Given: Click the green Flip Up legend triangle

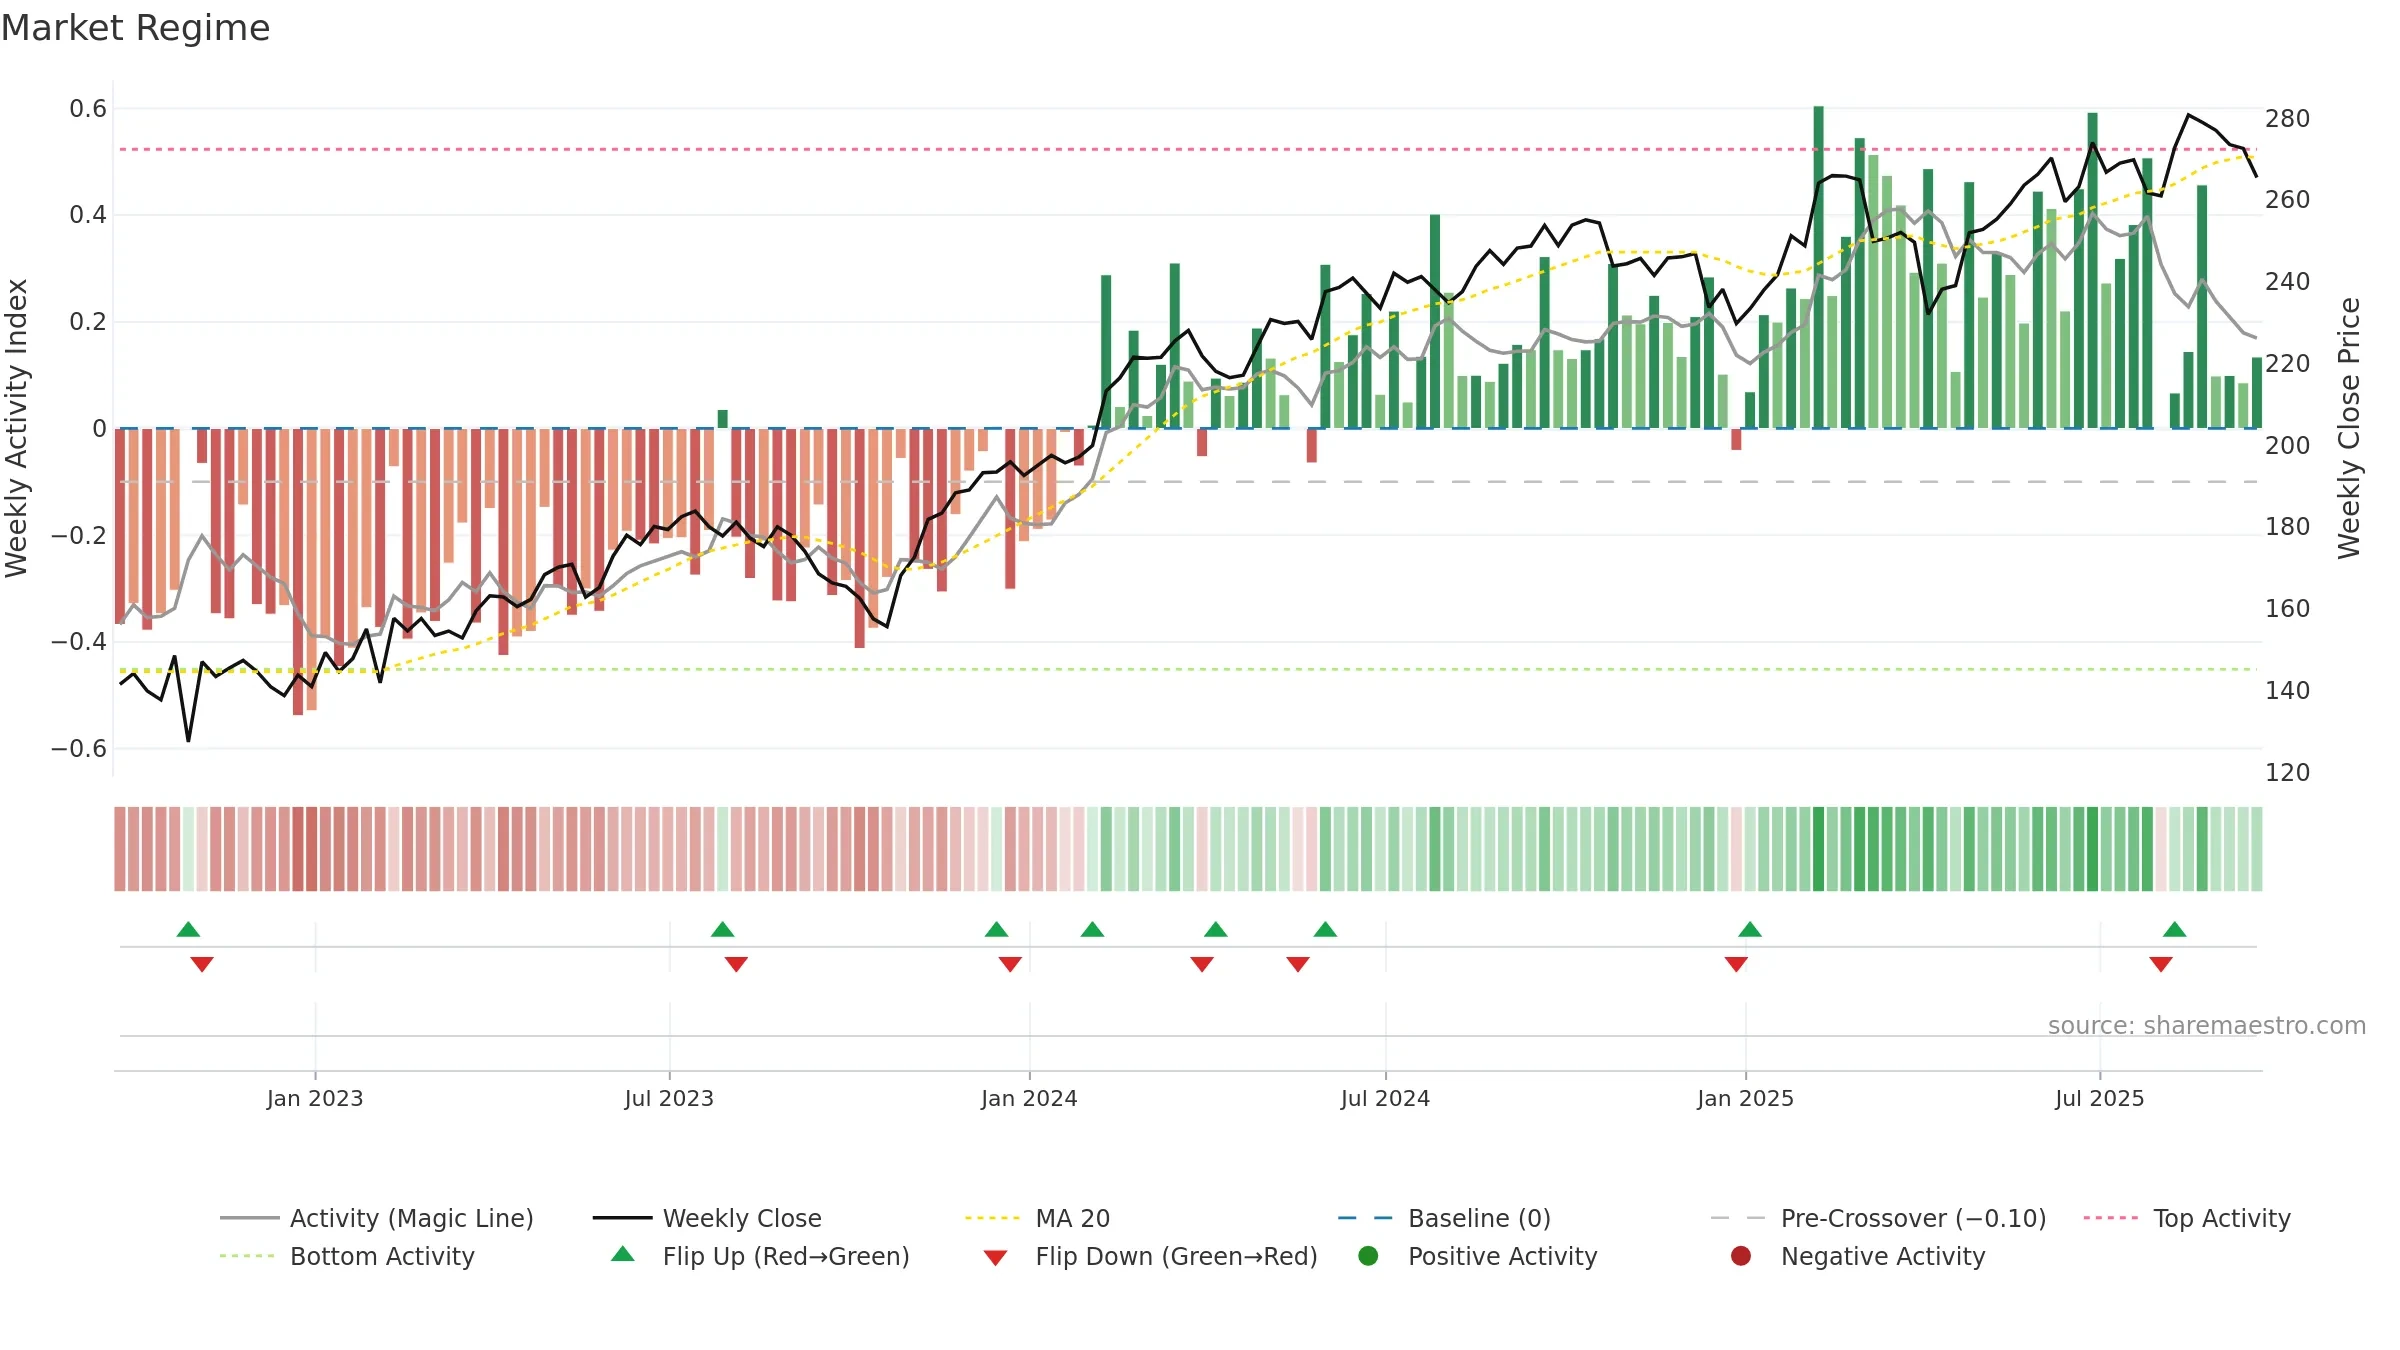Looking at the screenshot, I should click(623, 1254).
